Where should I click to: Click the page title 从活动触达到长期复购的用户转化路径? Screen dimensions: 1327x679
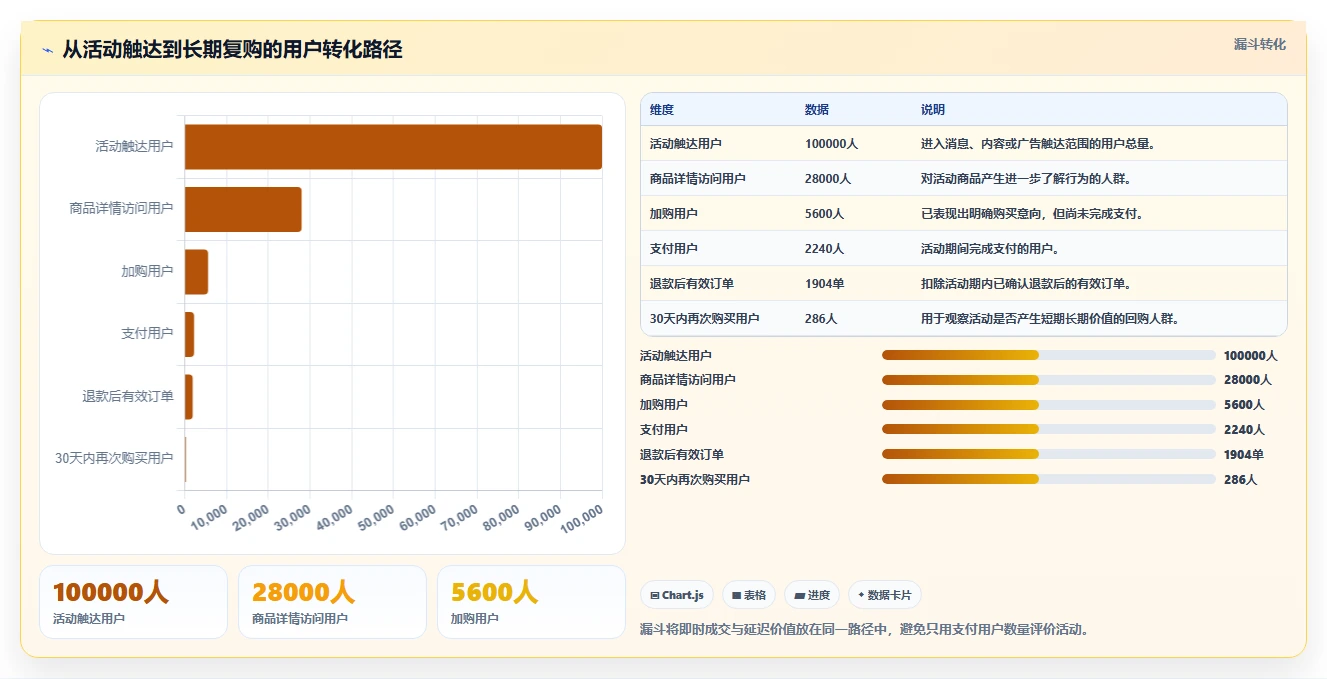tap(232, 50)
